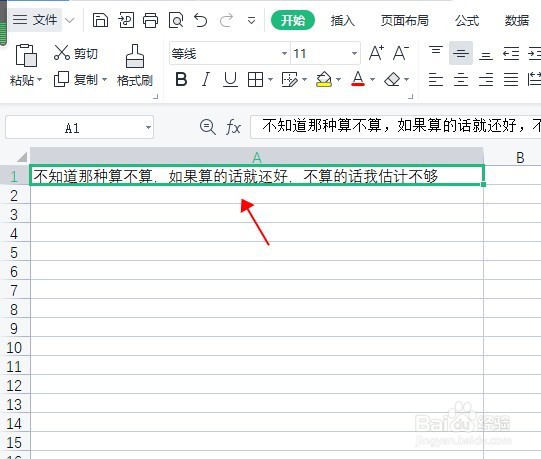Decrease indent icon
Image resolution: width=541 pixels, height=459 pixels.
click(x=511, y=54)
